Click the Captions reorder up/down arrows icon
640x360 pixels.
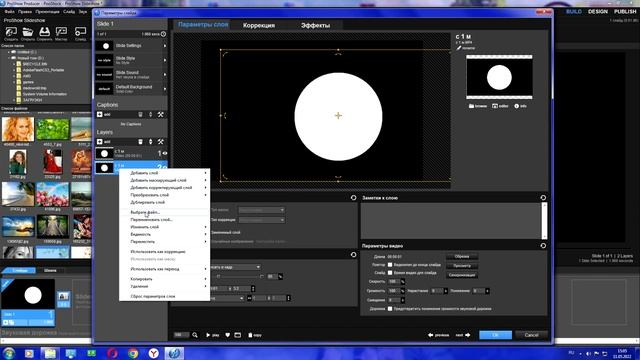coord(150,115)
